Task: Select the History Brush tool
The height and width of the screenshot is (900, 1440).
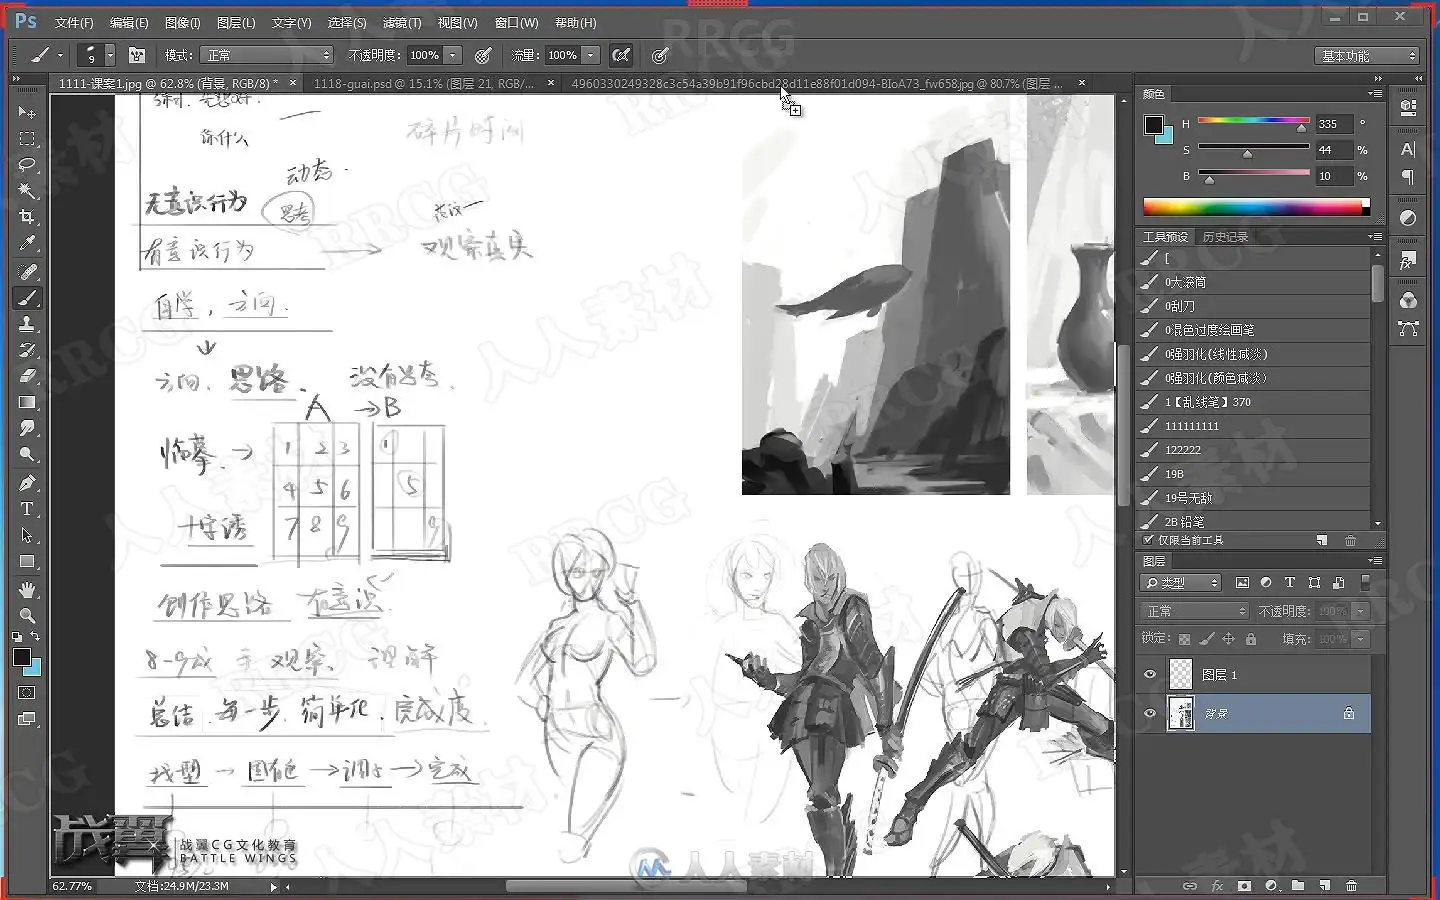Action: [x=27, y=350]
